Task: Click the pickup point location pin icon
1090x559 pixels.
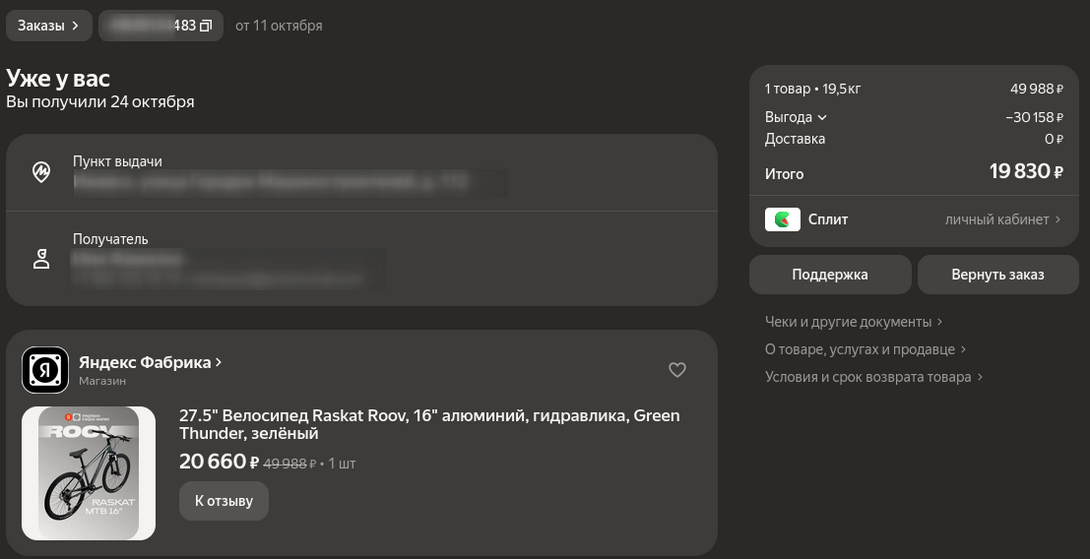Action: coord(42,172)
